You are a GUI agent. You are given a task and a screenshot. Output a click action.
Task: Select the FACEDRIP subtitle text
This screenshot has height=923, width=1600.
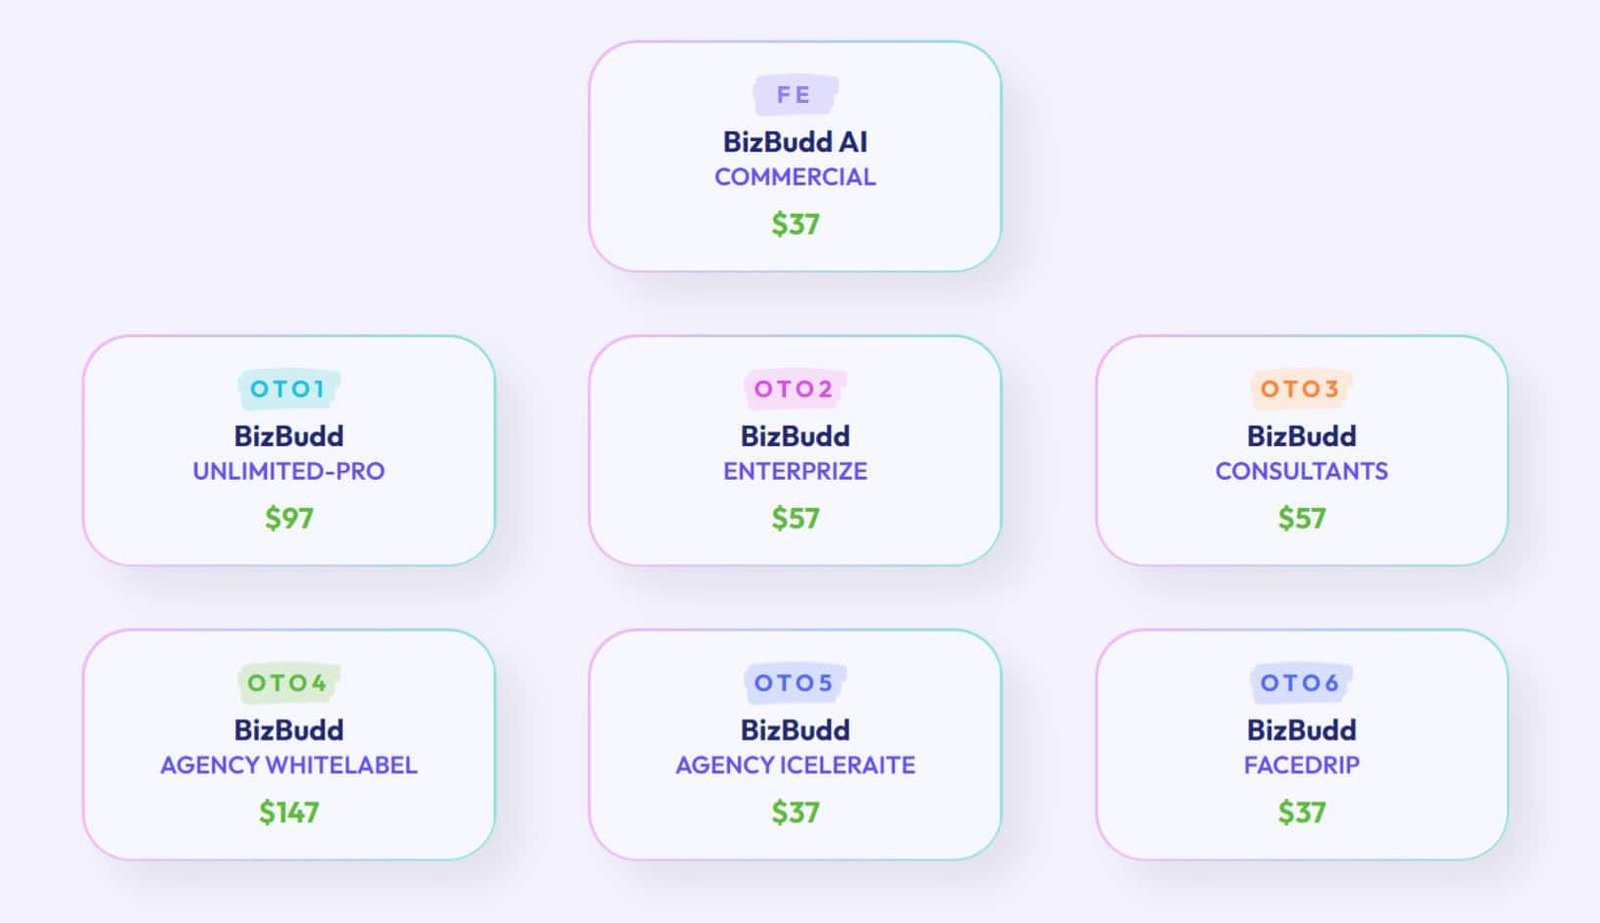[x=1301, y=765]
